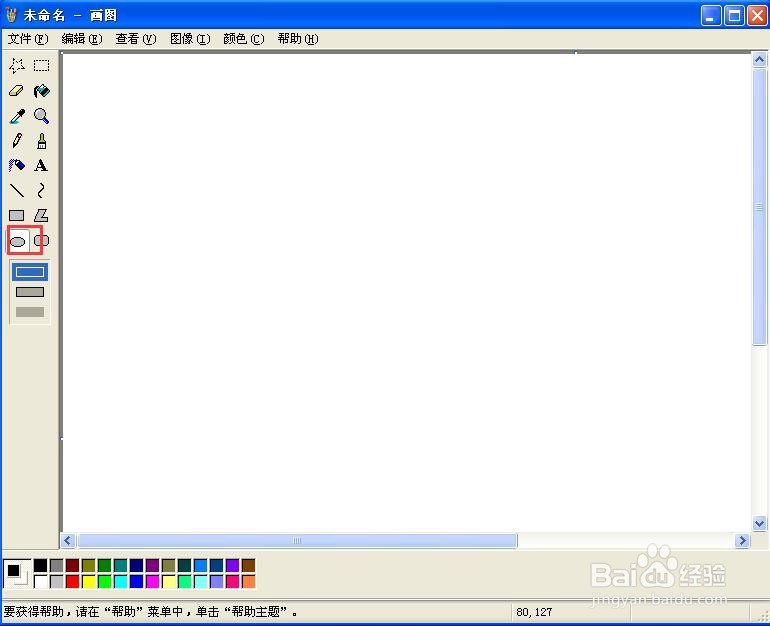Open the 查看(V) menu
Viewport: 770px width, 626px height.
(136, 39)
